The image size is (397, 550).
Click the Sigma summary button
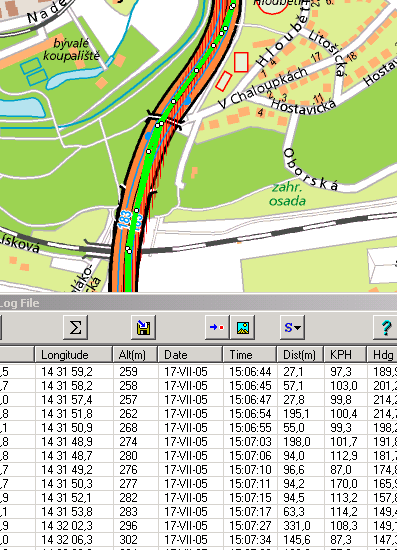[x=75, y=327]
